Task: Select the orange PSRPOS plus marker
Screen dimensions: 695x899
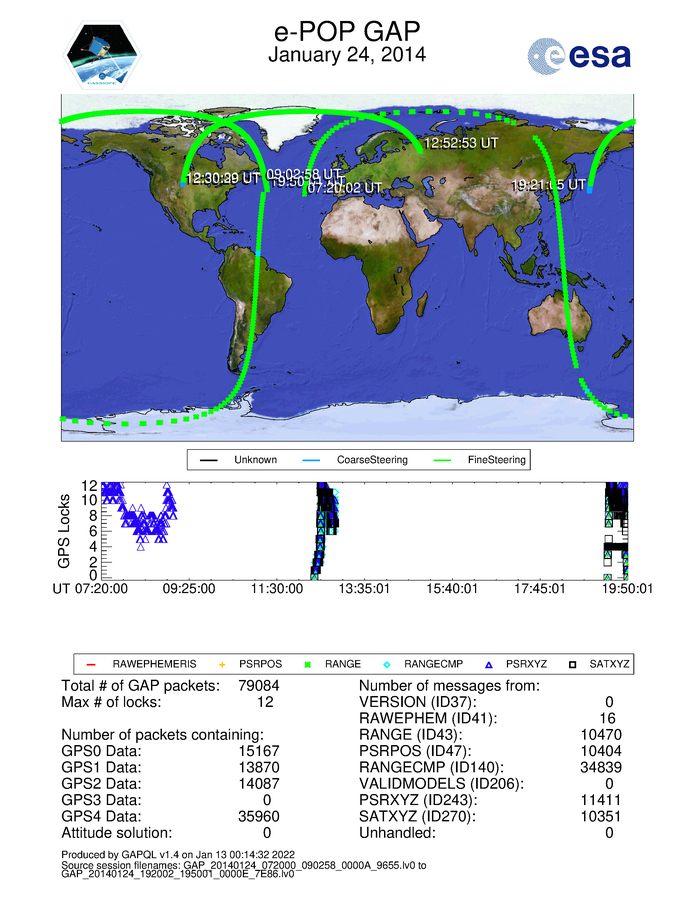Action: [x=223, y=663]
